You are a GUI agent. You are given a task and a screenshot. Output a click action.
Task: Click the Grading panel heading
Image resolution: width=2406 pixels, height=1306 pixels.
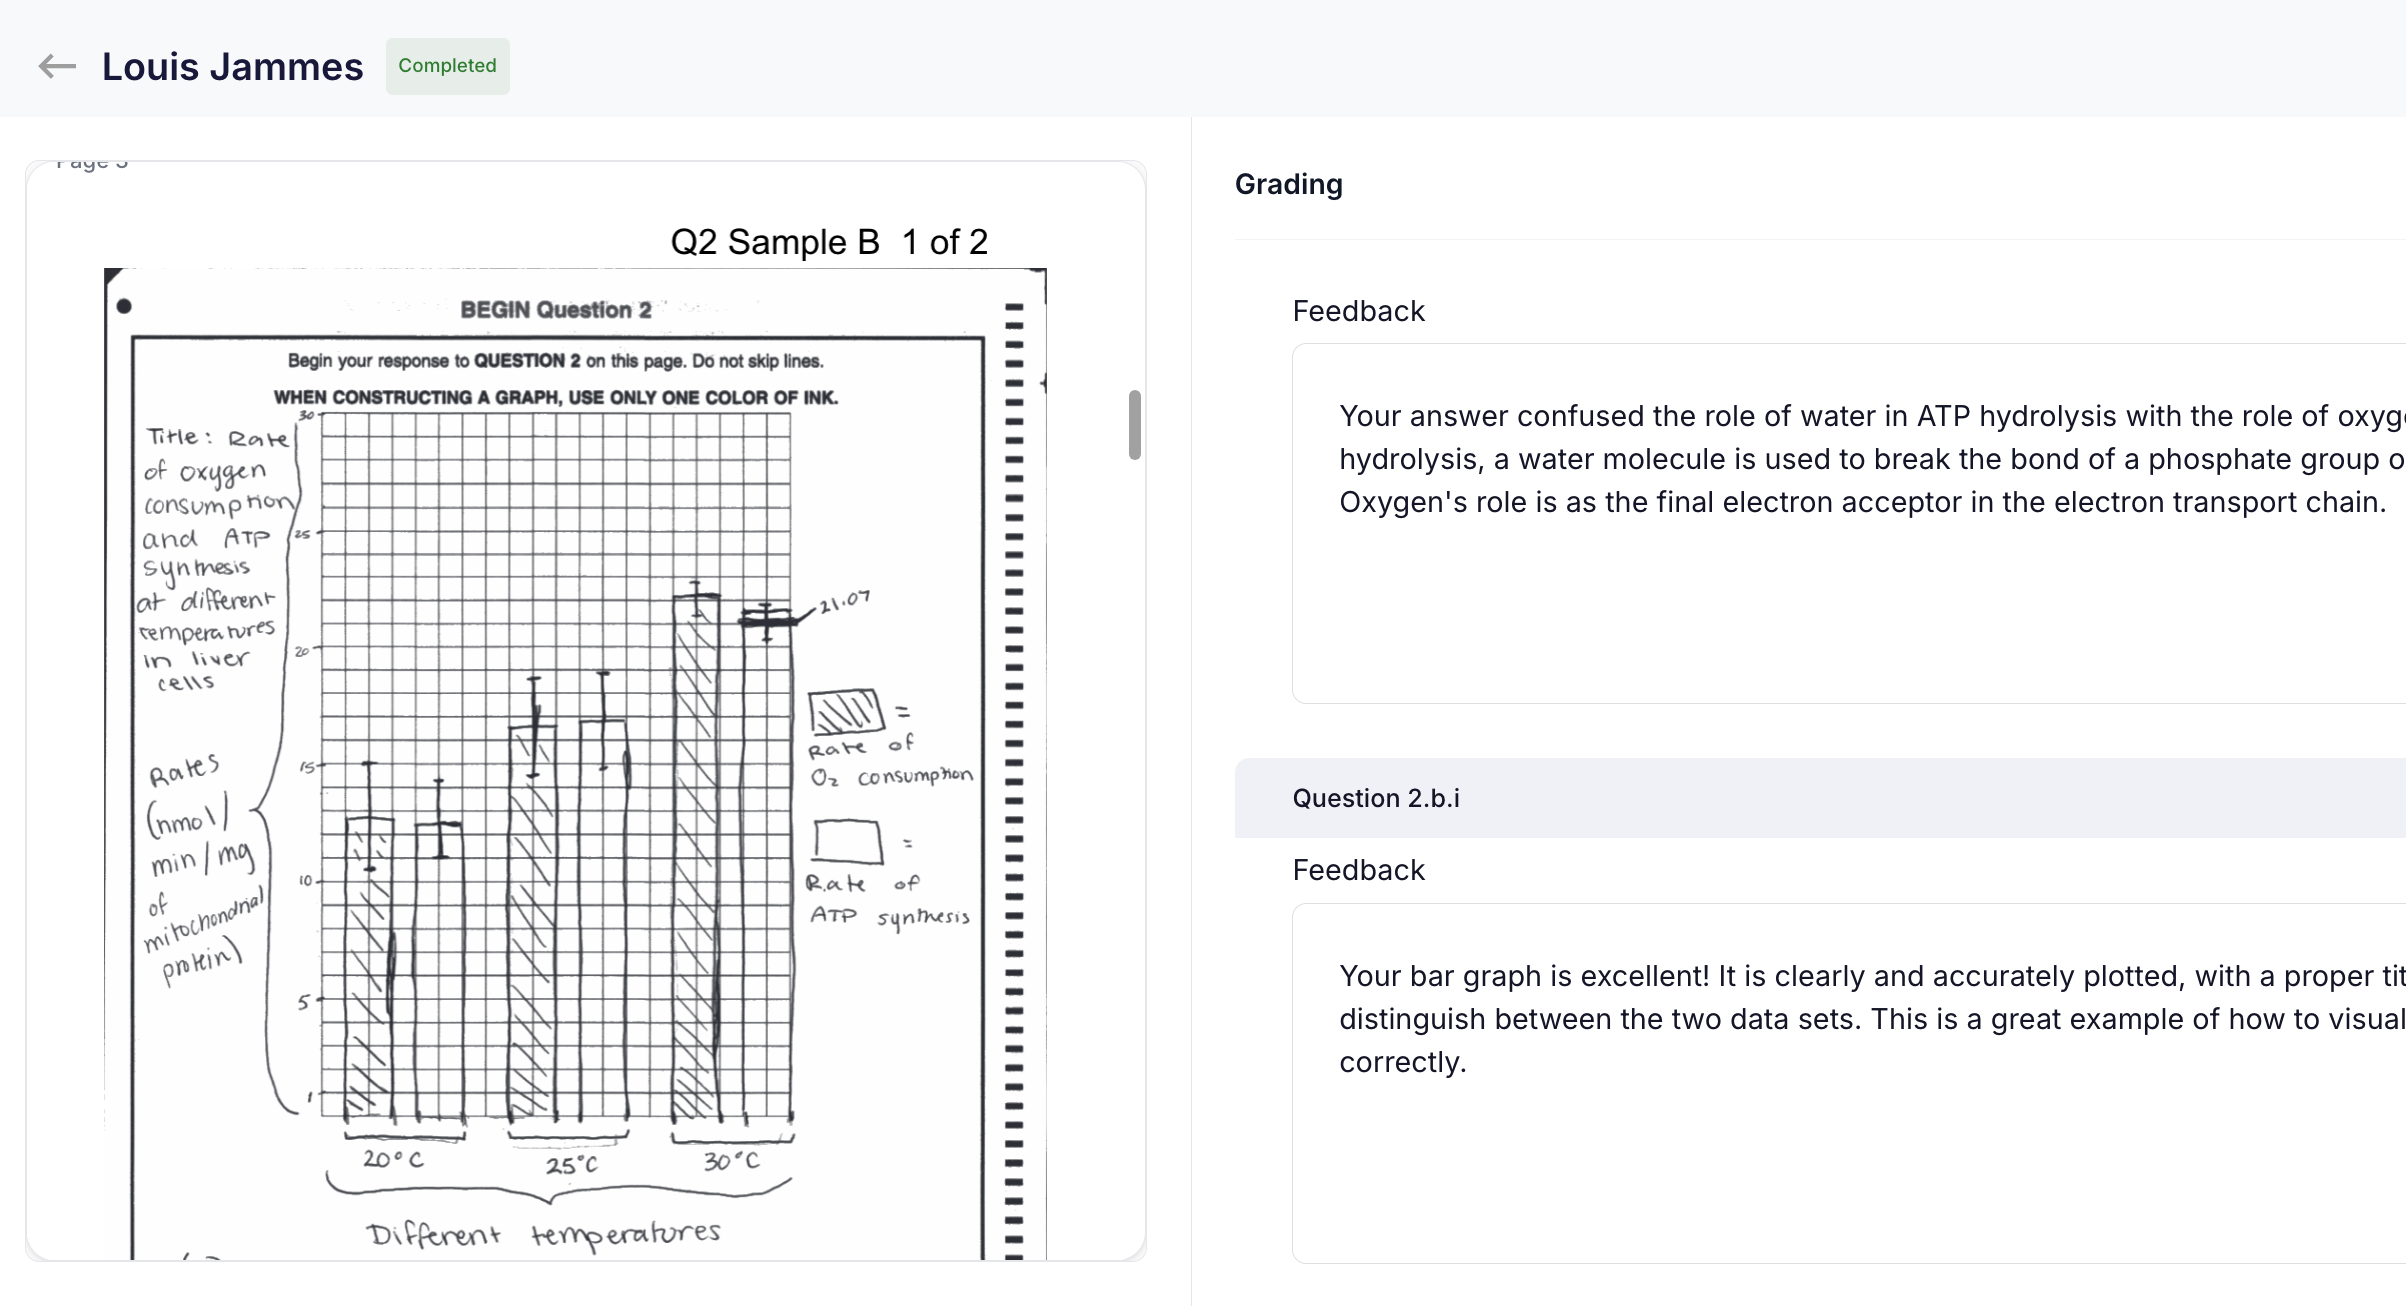pos(1288,184)
